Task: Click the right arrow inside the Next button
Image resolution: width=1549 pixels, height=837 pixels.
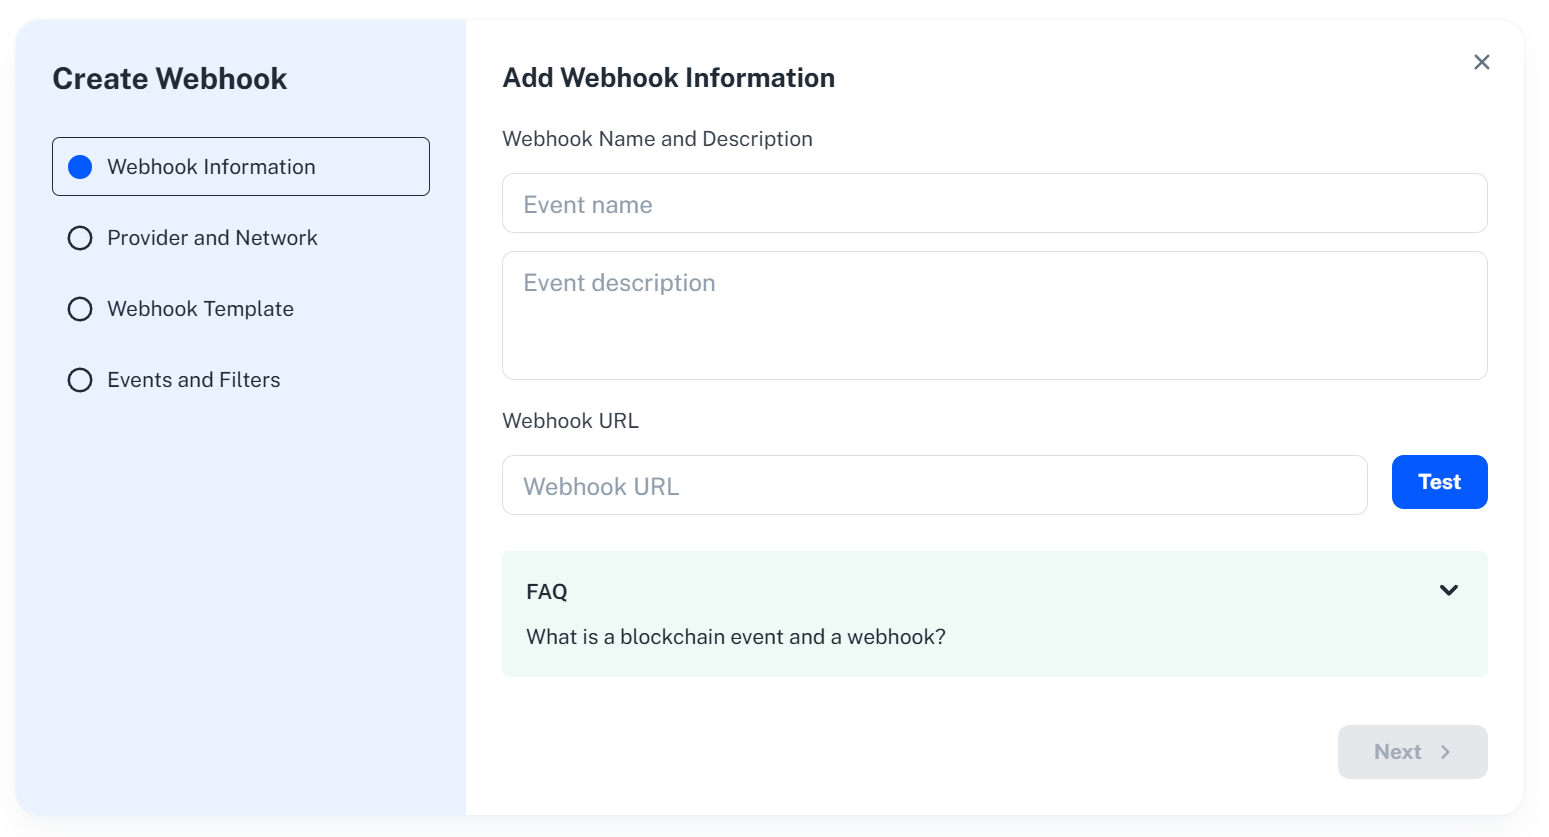Action: point(1445,751)
